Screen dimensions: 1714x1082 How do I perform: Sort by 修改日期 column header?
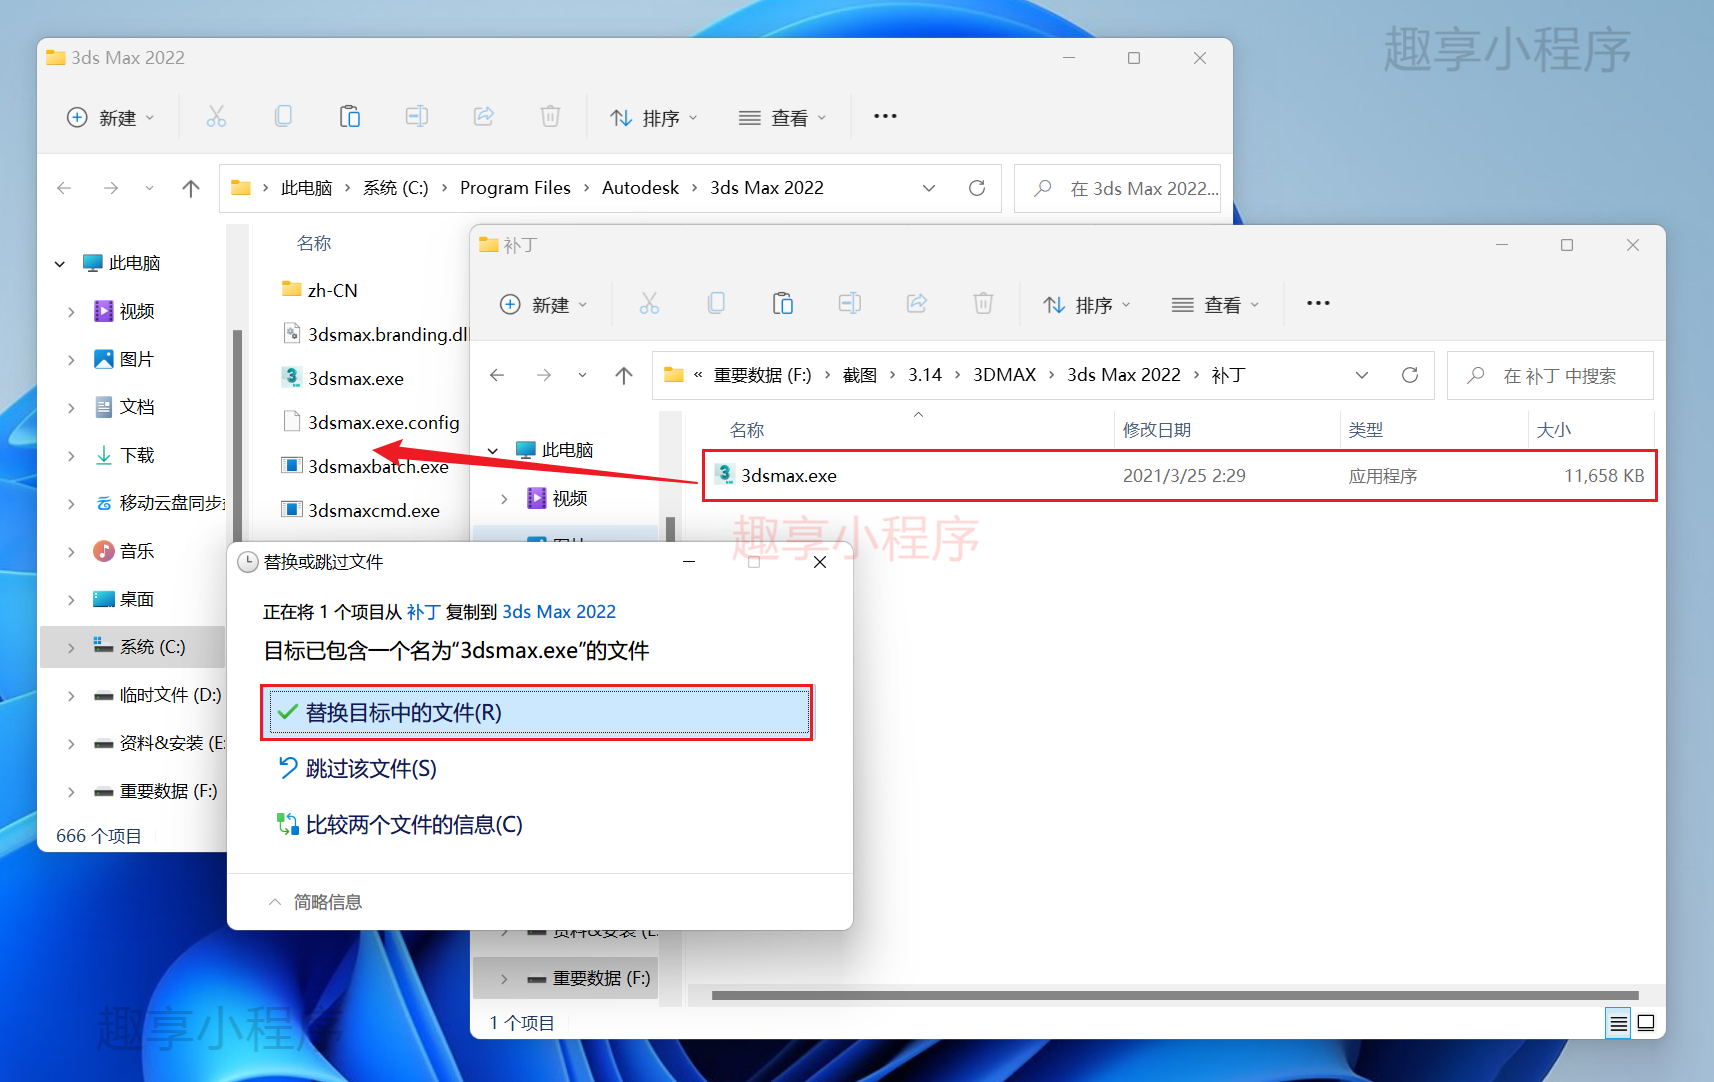pos(1156,430)
